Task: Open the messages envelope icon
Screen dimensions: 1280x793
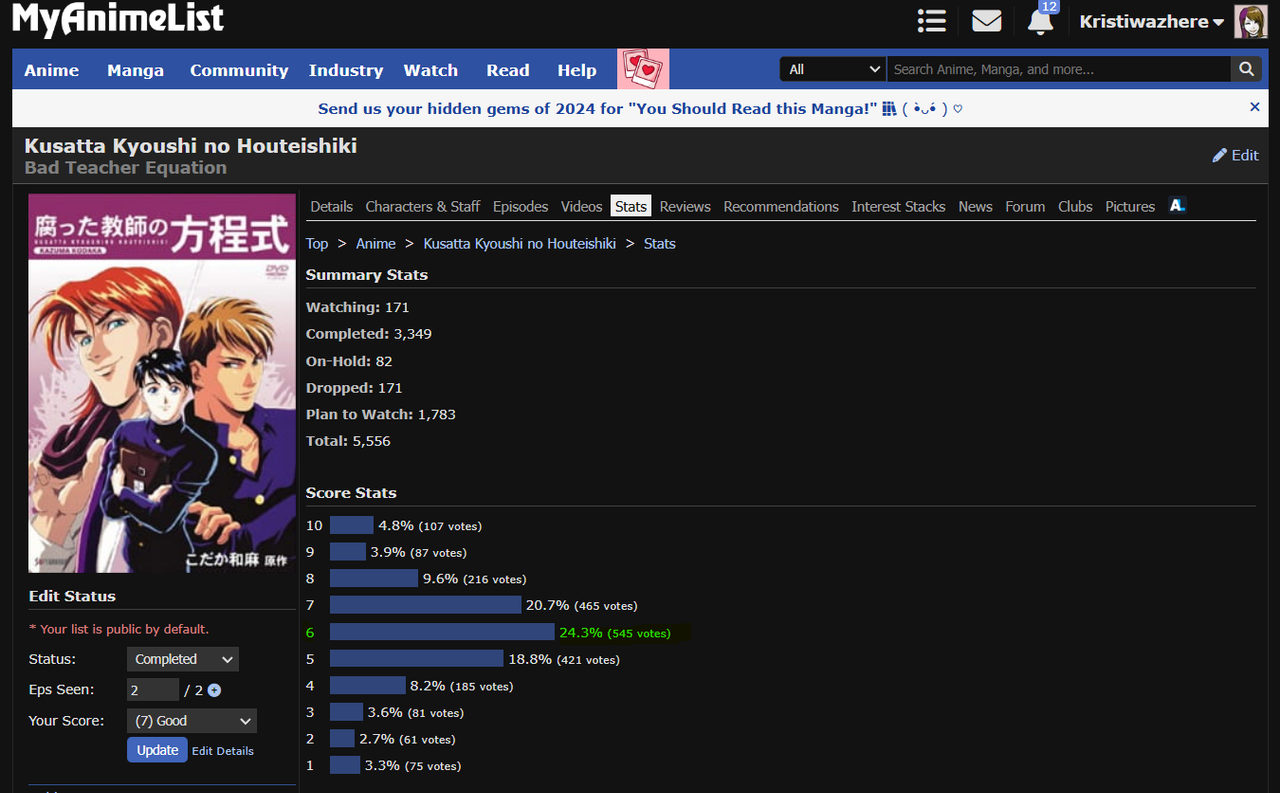Action: (x=986, y=21)
